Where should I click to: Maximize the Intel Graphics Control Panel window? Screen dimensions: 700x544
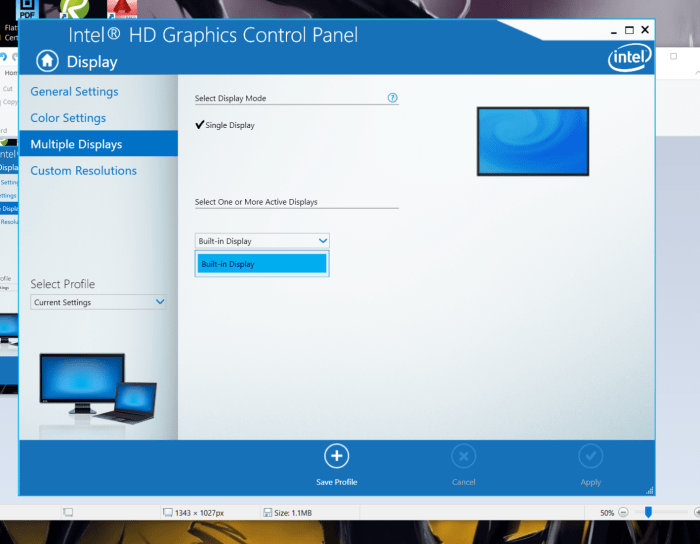pyautogui.click(x=629, y=30)
